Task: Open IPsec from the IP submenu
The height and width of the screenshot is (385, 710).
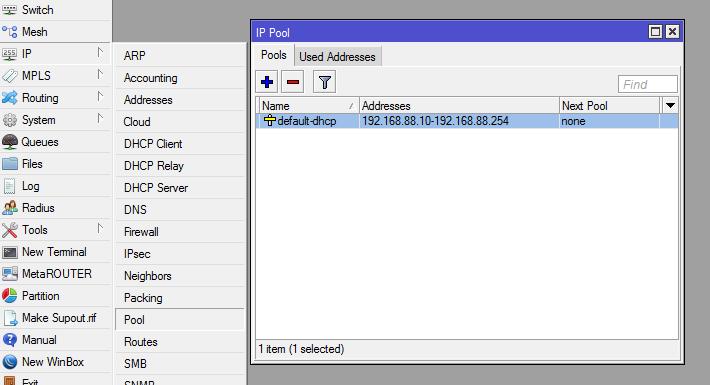Action: click(180, 254)
